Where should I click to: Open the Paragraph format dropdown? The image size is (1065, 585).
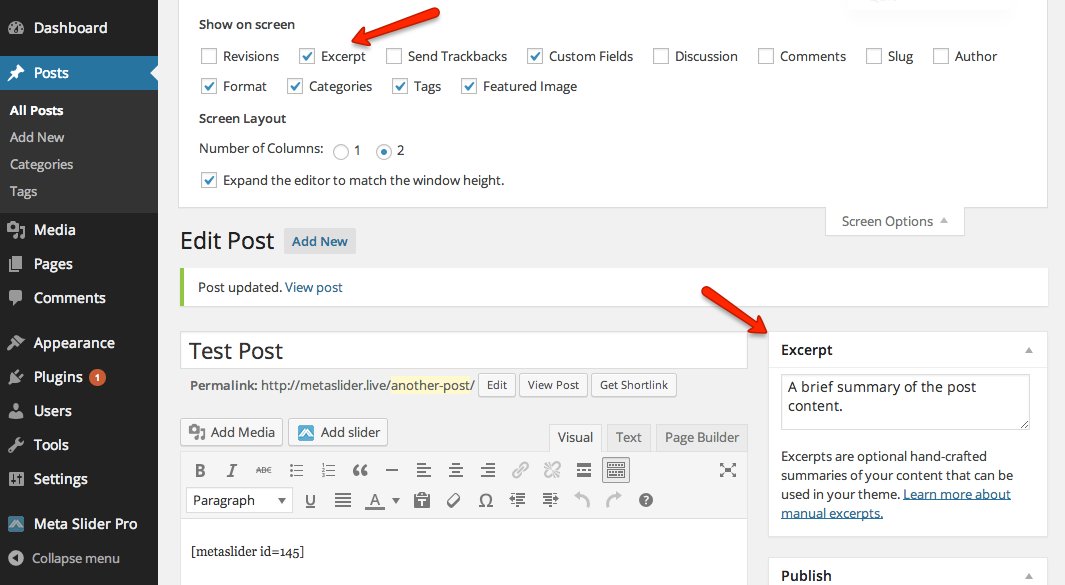[238, 500]
